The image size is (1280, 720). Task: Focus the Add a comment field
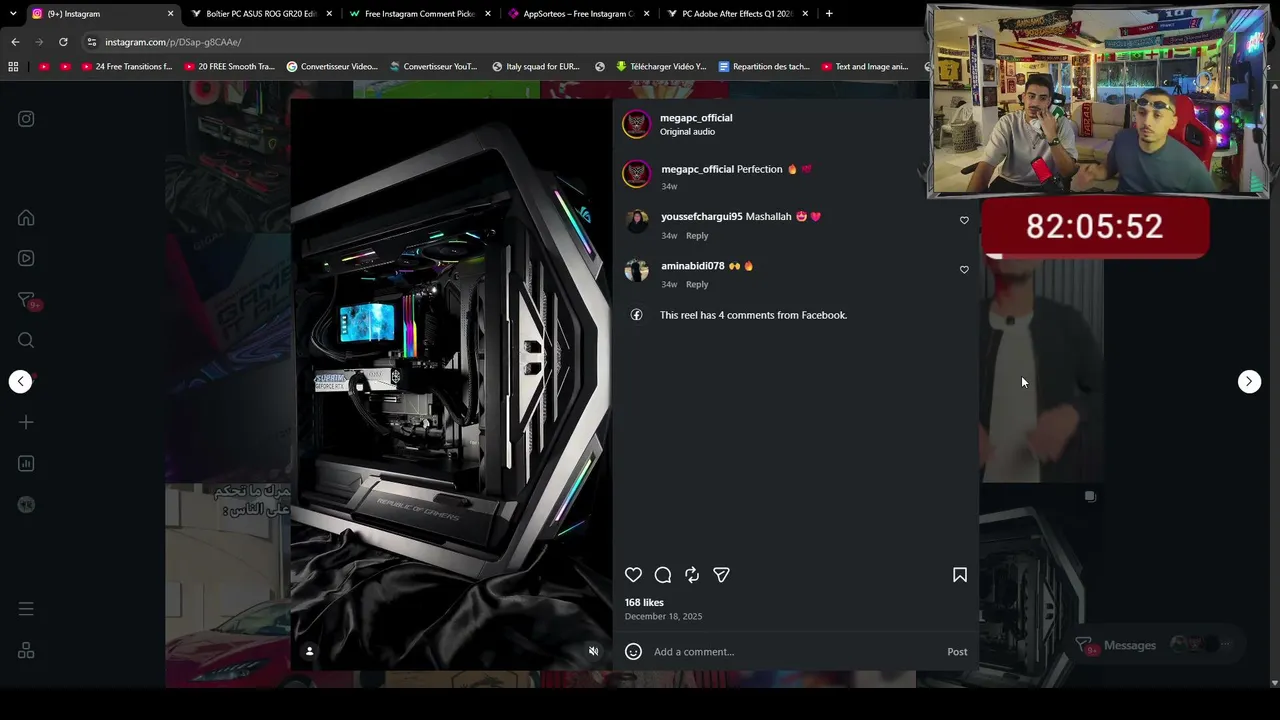click(x=795, y=652)
